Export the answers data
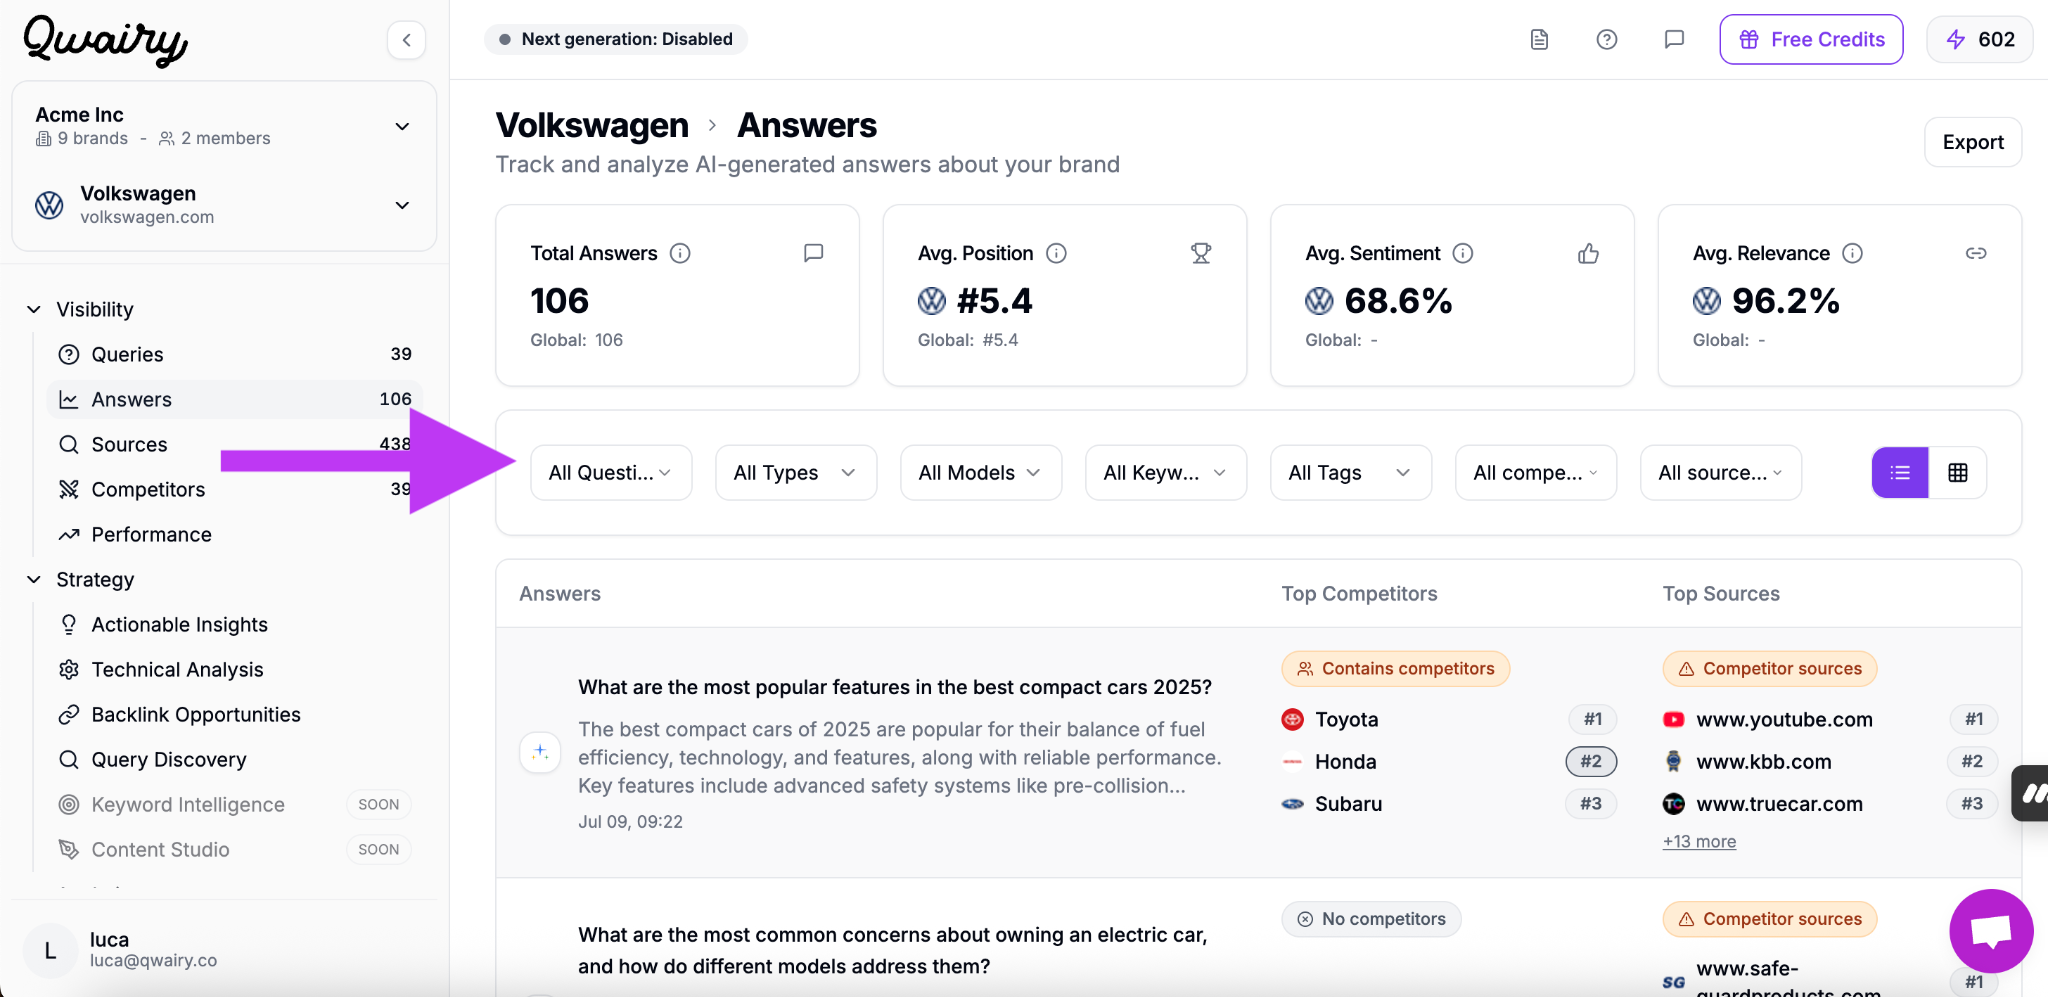This screenshot has width=2048, height=997. coord(1973,142)
